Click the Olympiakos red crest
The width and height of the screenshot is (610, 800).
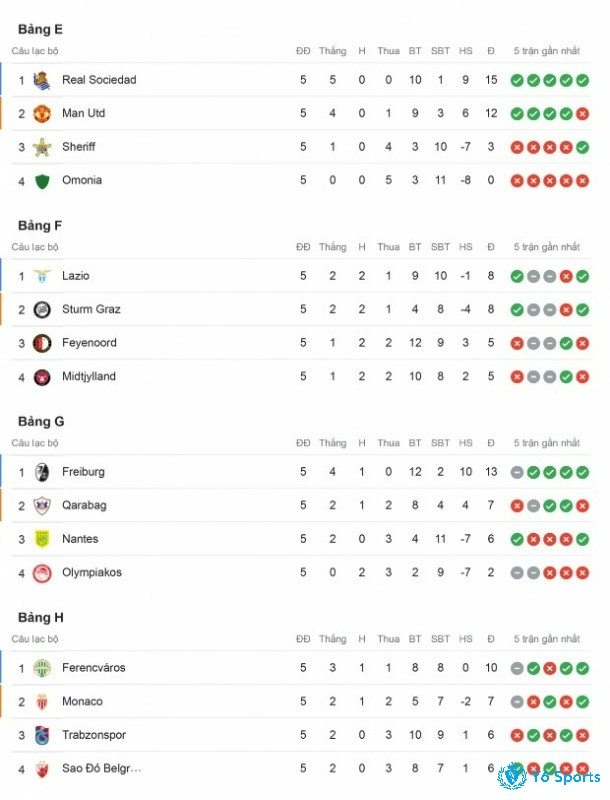[42, 573]
